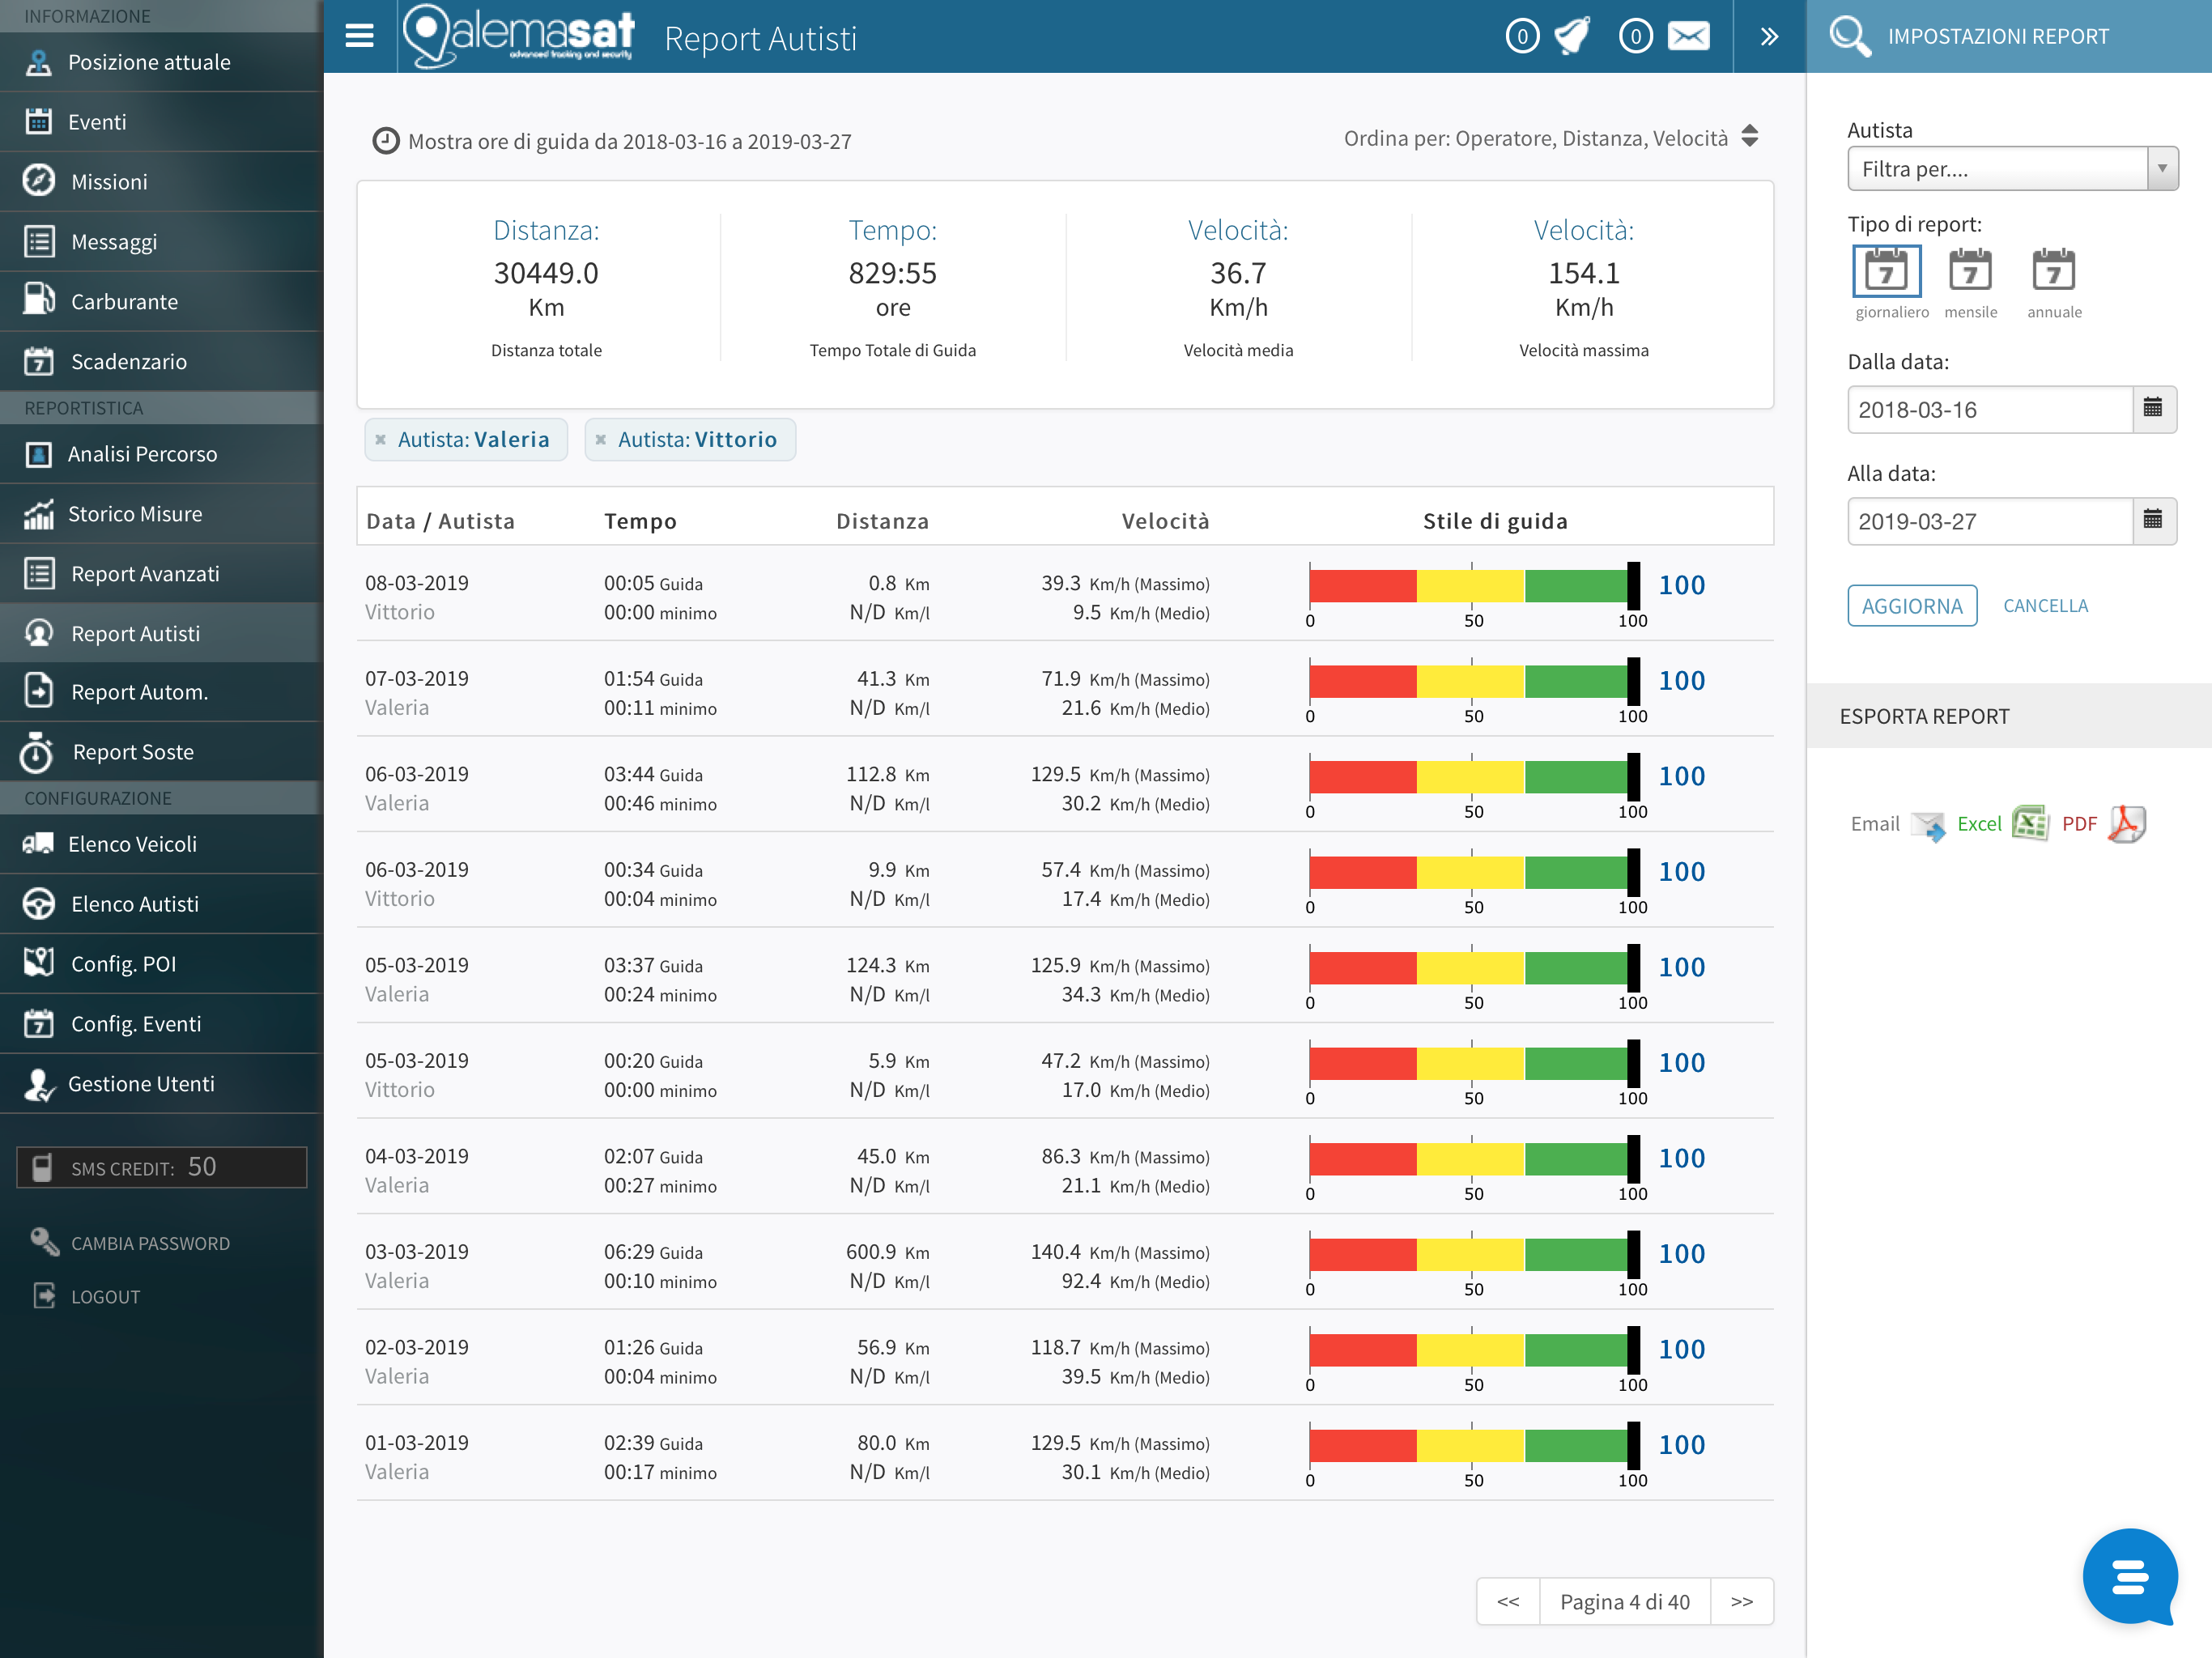Open the Autista filter dropdown
Screen dimensions: 2212x1658
[x=2012, y=169]
